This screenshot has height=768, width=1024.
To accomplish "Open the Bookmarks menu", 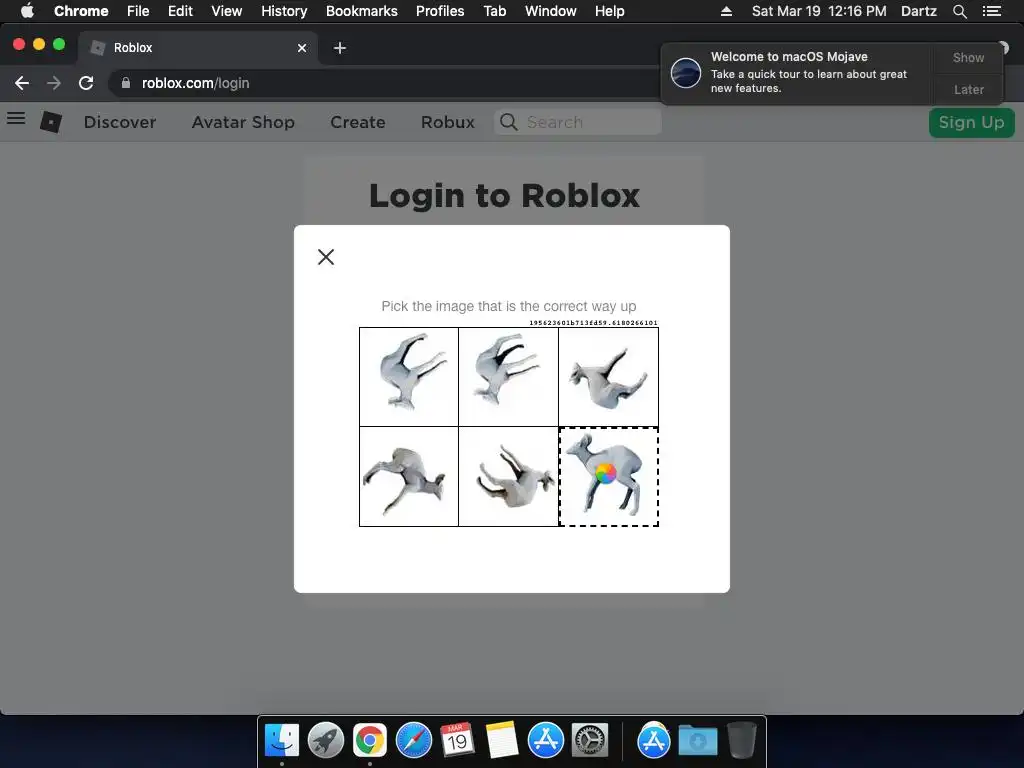I will (x=362, y=11).
